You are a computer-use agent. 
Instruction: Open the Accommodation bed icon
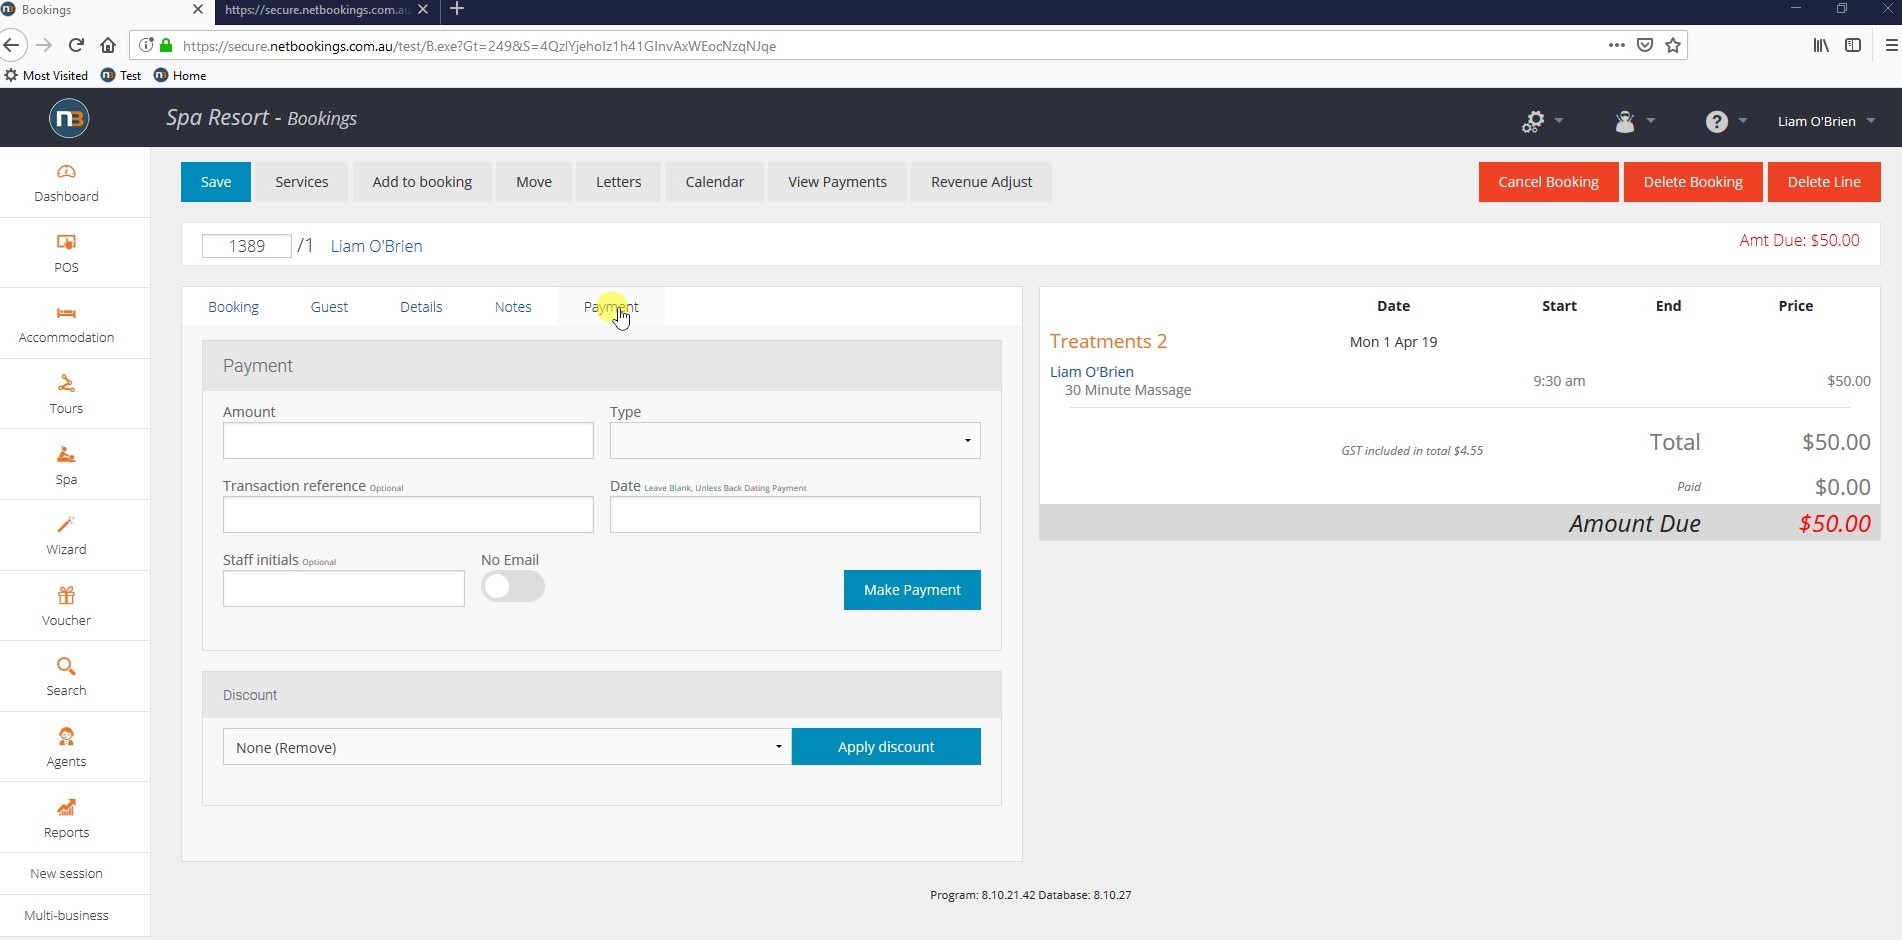click(x=66, y=313)
